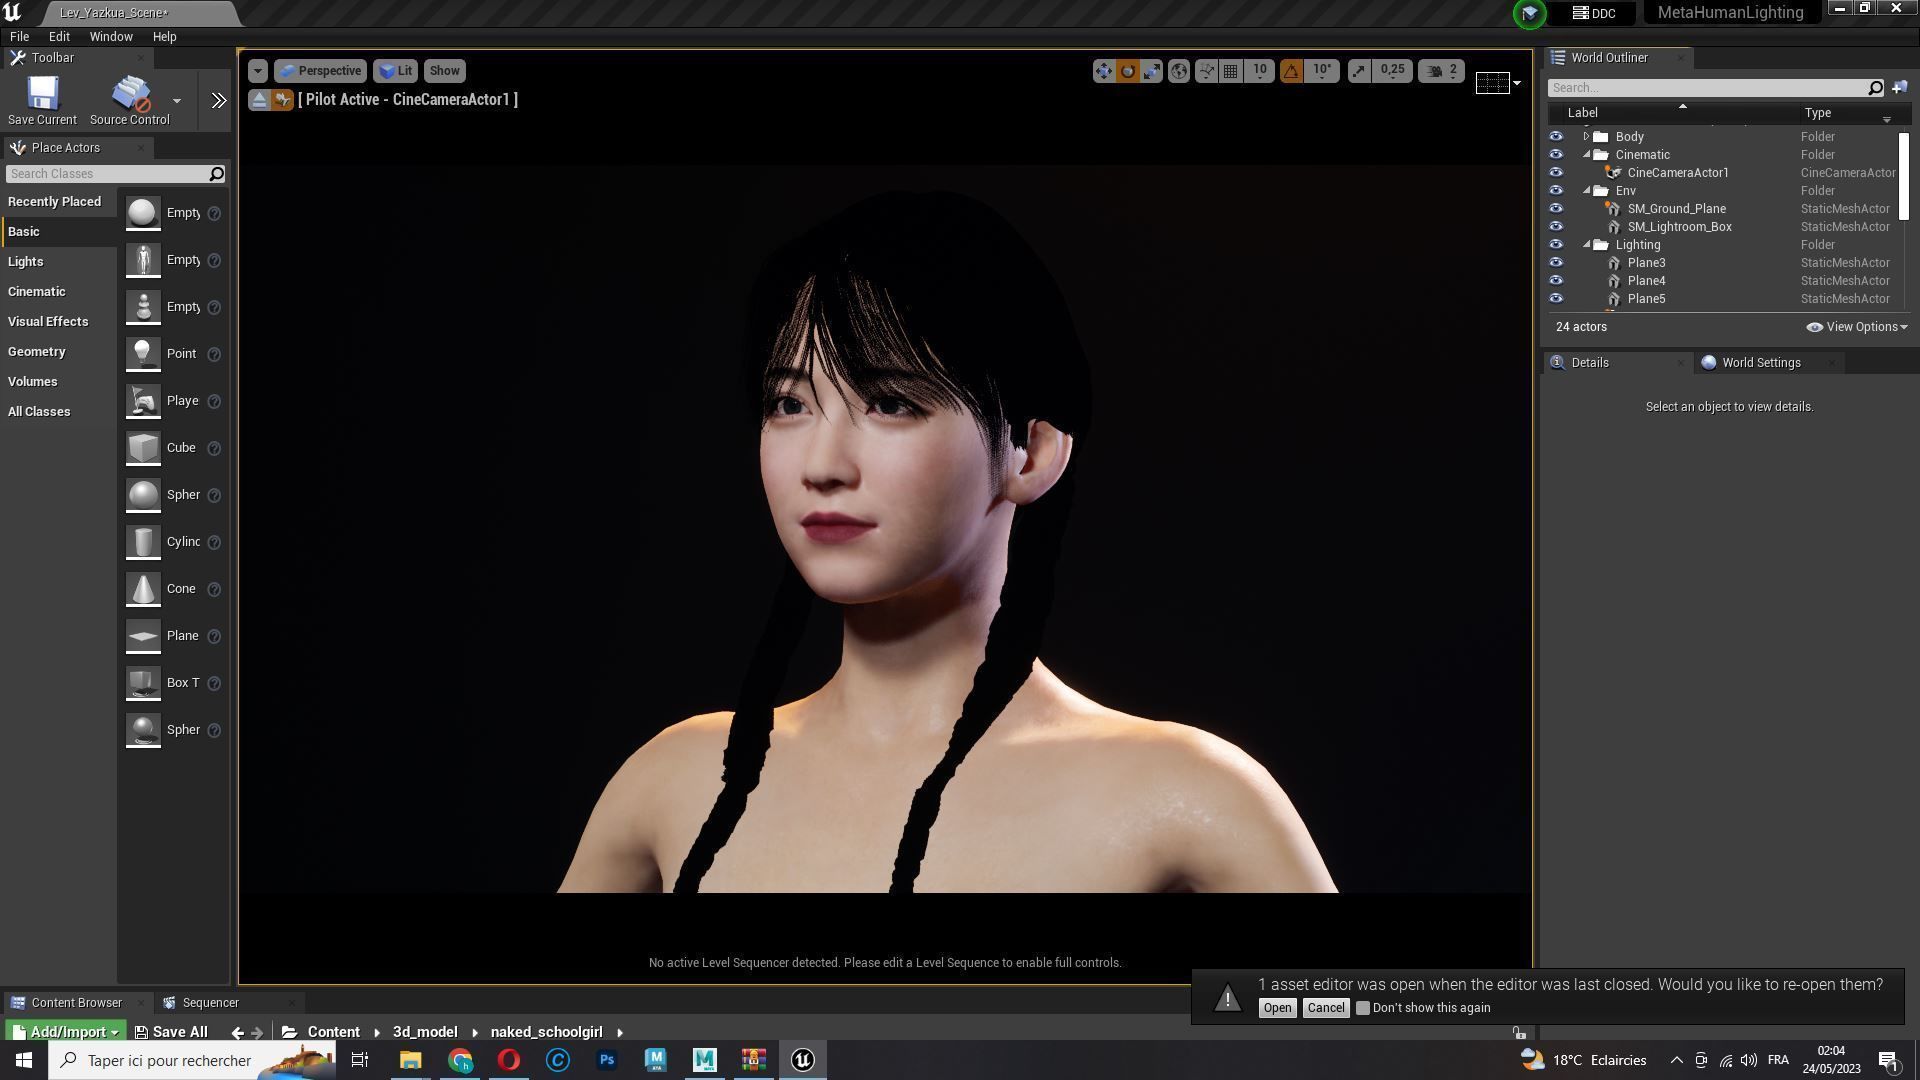Select the rotate transform tool
The image size is (1920, 1080).
1128,71
